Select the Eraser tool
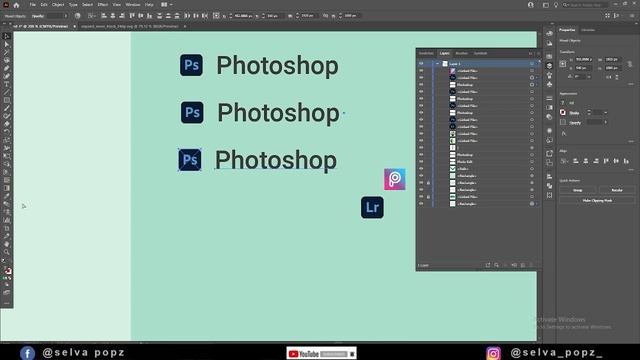Image resolution: width=640 pixels, height=360 pixels. pos(7,124)
